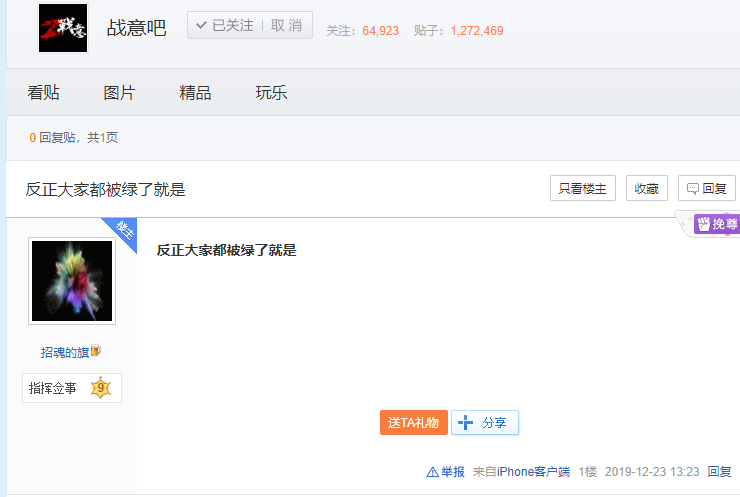The image size is (740, 497).
Task: Open the 战意吧 forum name link
Action: coord(137,28)
